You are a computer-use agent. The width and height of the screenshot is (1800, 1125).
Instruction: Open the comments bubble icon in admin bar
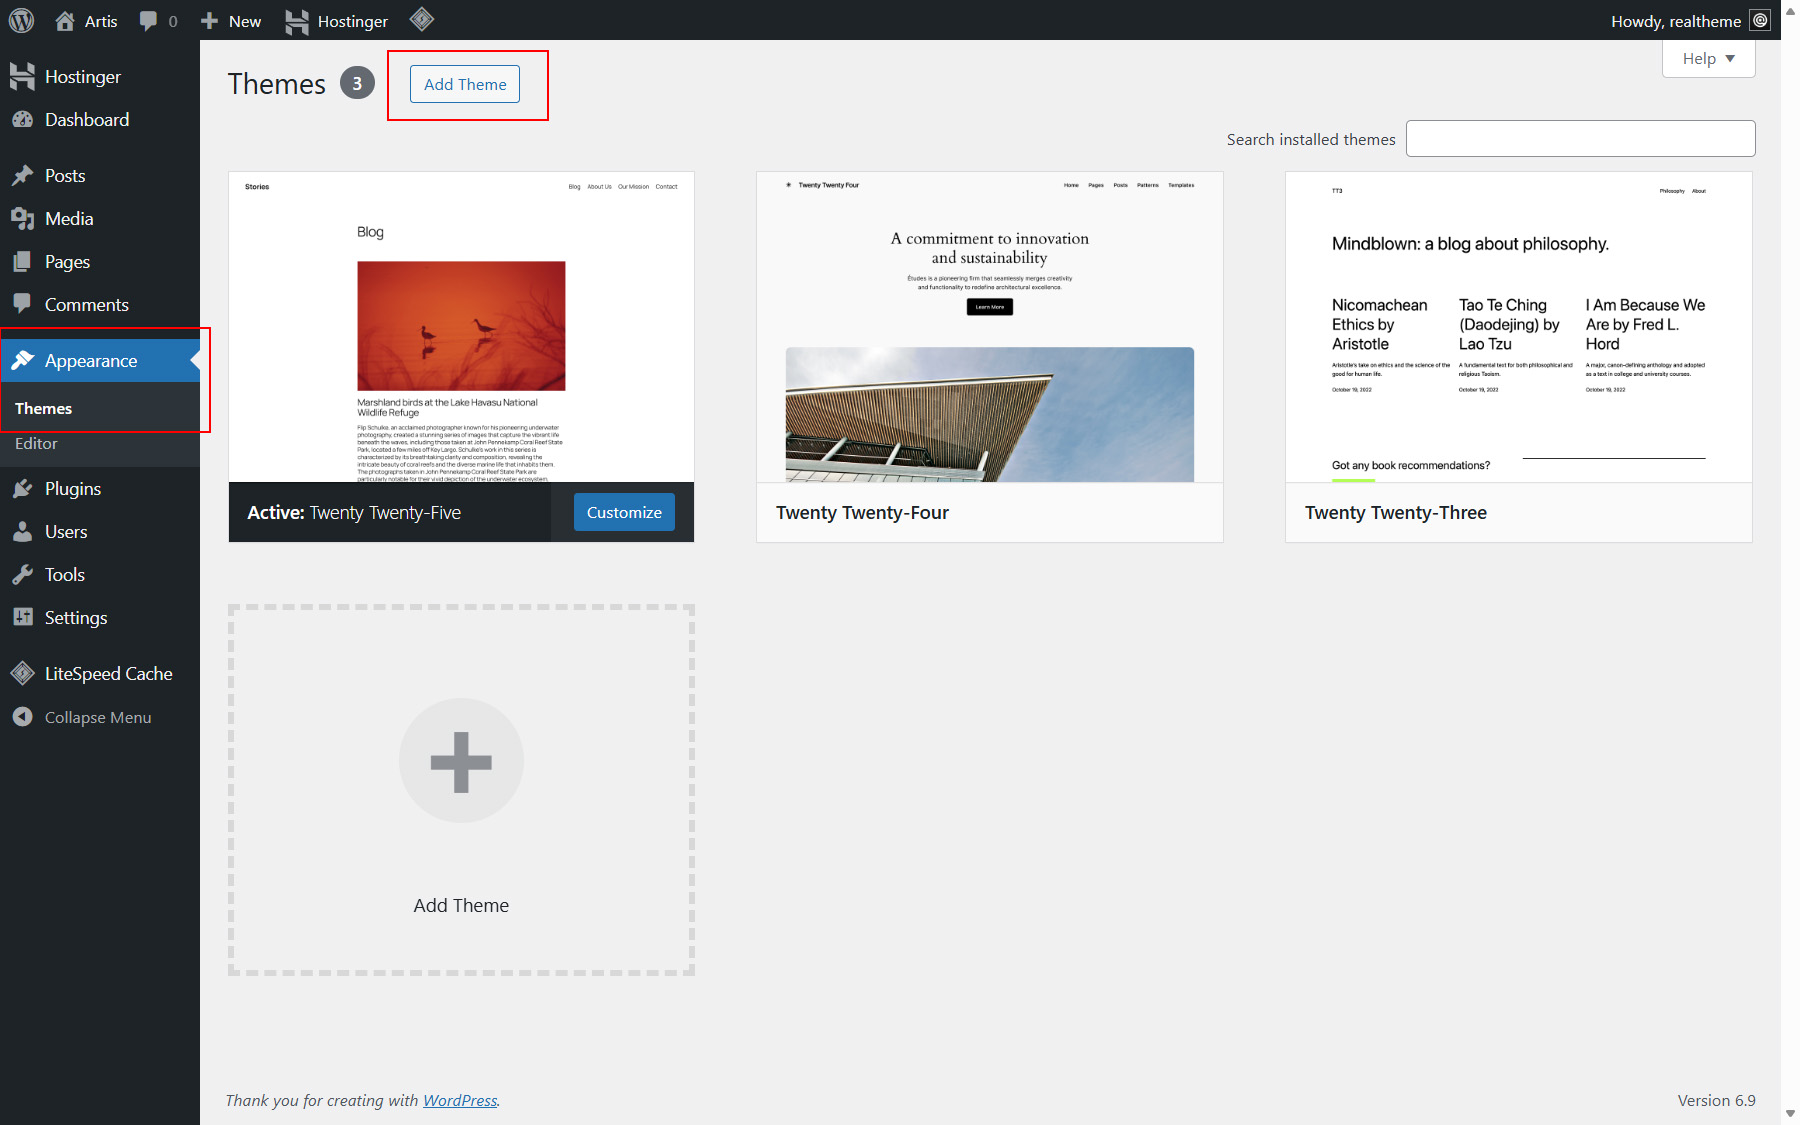click(x=149, y=21)
